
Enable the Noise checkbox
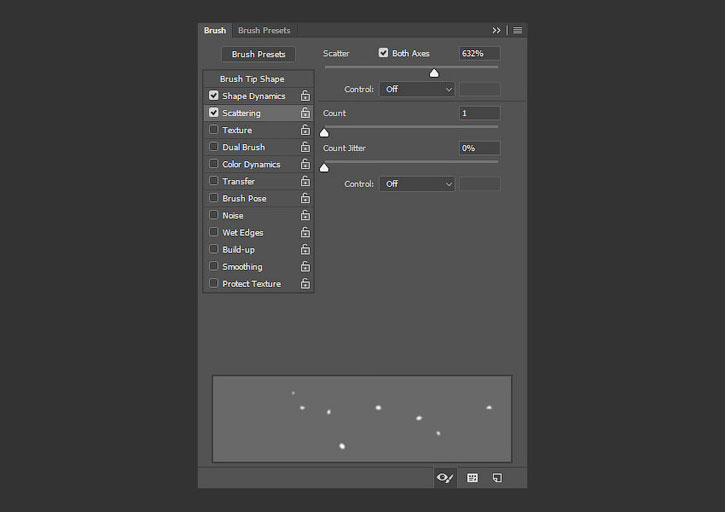point(213,215)
